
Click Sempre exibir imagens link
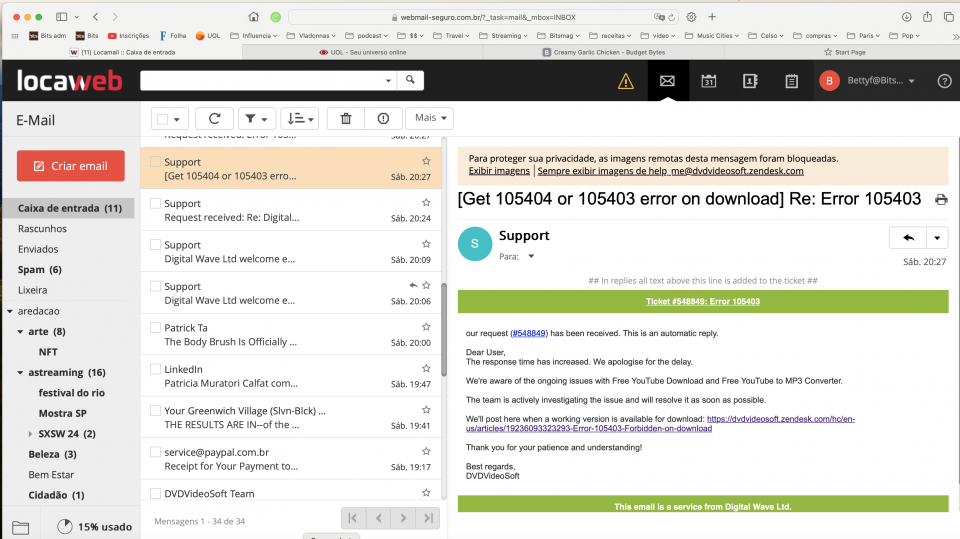pyautogui.click(x=670, y=171)
